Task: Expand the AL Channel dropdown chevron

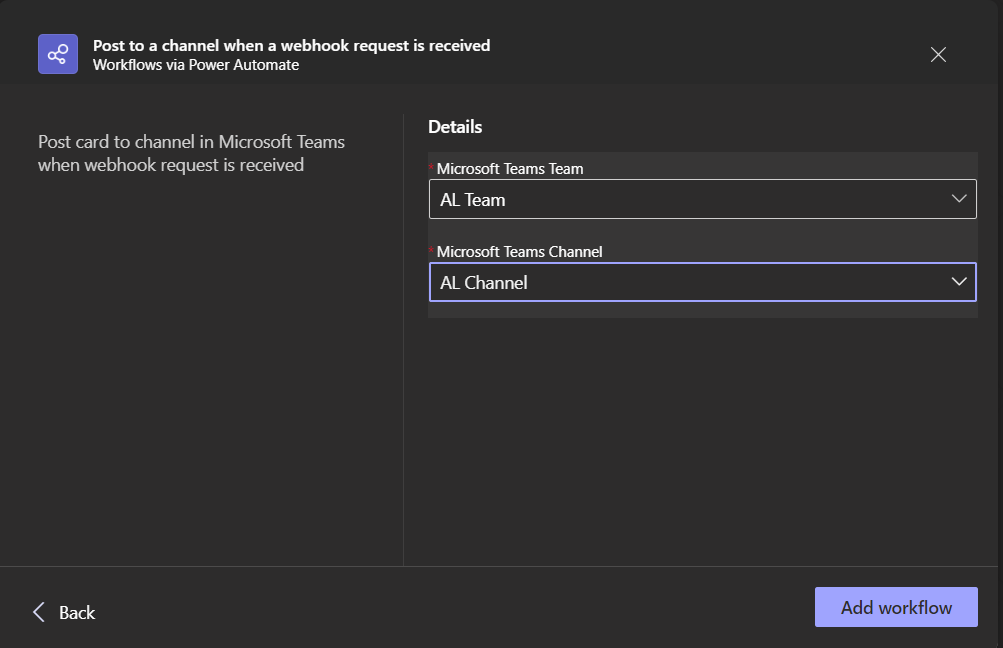Action: pyautogui.click(x=959, y=282)
